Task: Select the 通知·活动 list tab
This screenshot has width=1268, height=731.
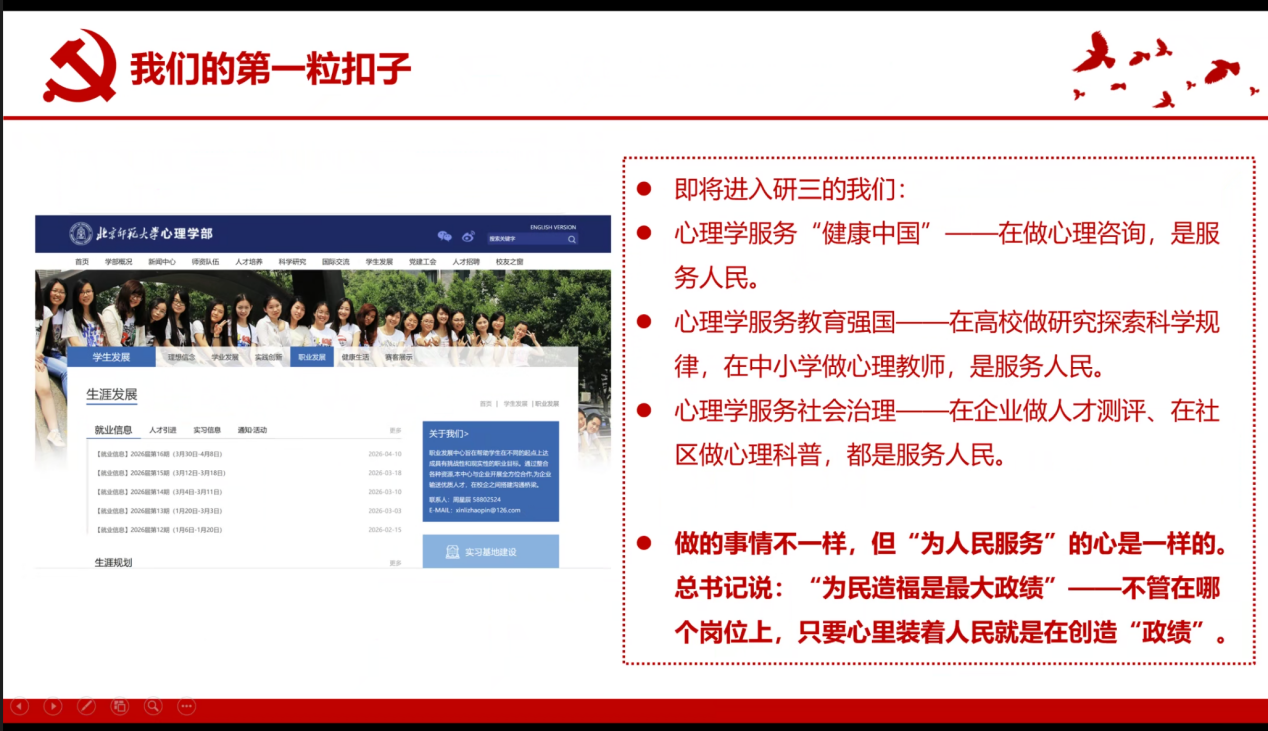Action: point(252,430)
